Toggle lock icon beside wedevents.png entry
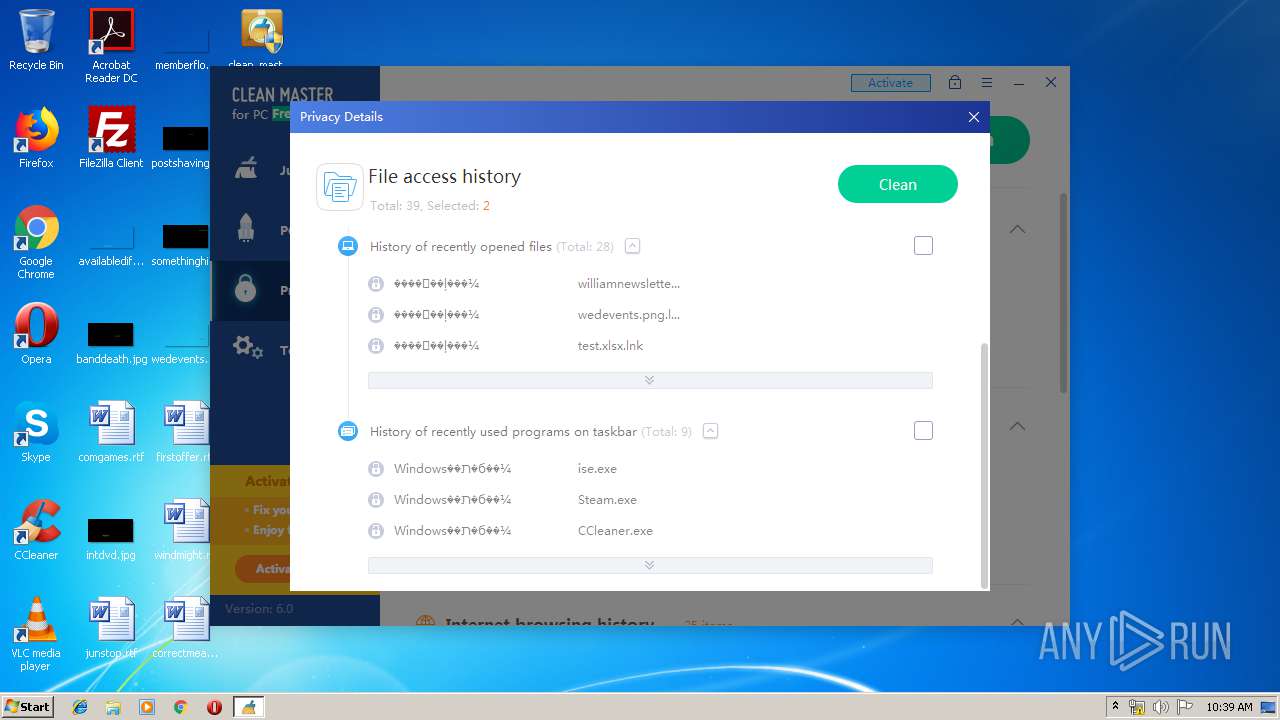Screen dimensions: 1280x720 (376, 315)
